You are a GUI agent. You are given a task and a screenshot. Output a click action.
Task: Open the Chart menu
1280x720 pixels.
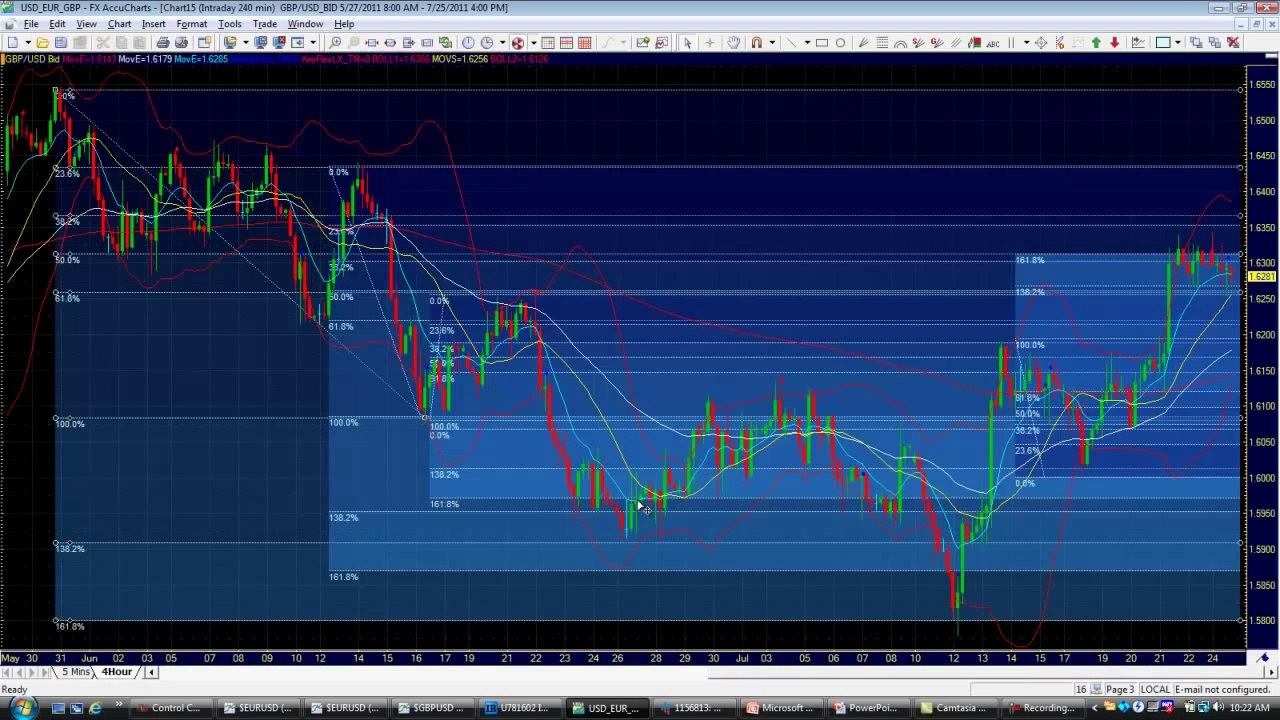tap(119, 24)
